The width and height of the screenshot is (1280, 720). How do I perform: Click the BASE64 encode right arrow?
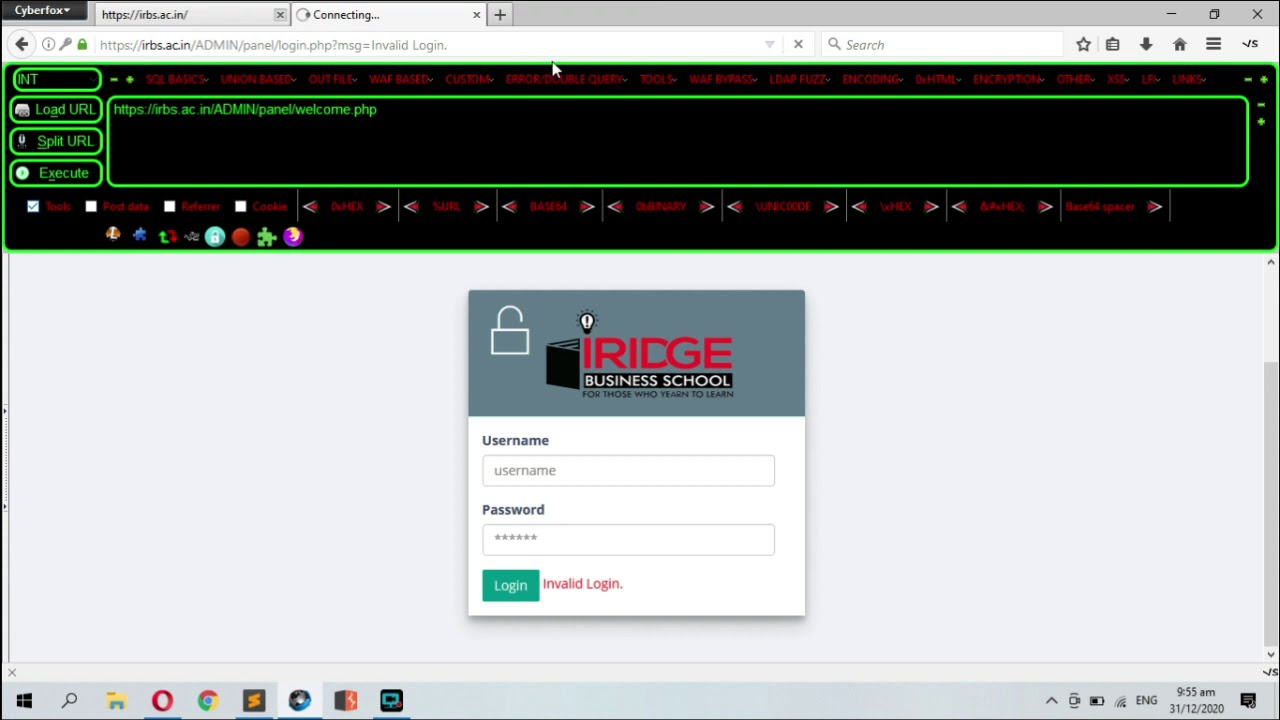point(587,206)
